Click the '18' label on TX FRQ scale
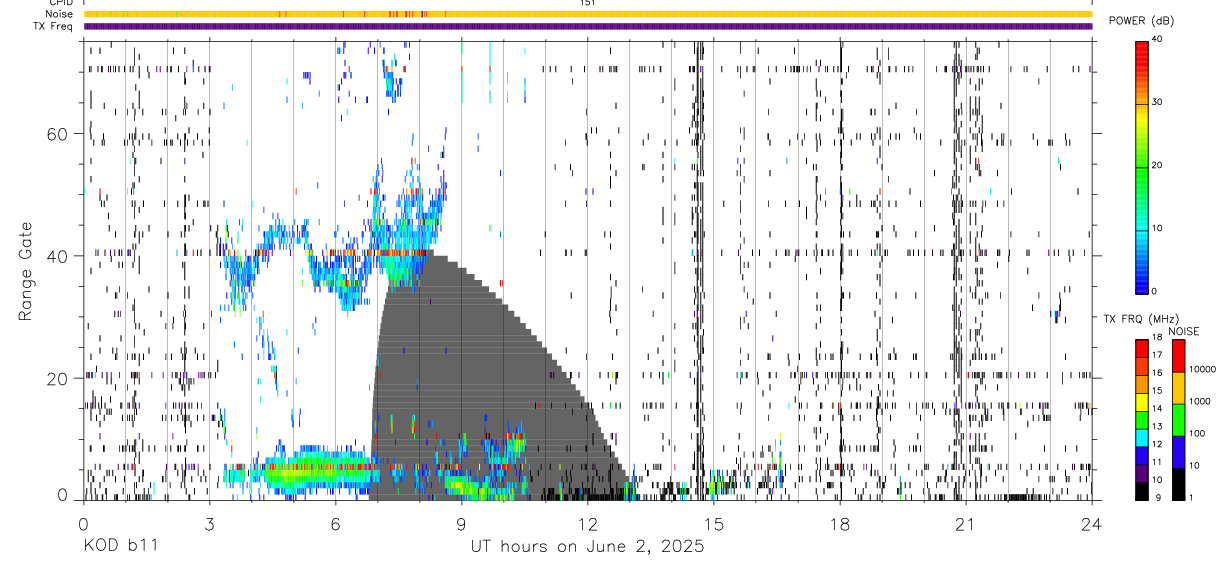The height and width of the screenshot is (567, 1228). pyautogui.click(x=1158, y=337)
